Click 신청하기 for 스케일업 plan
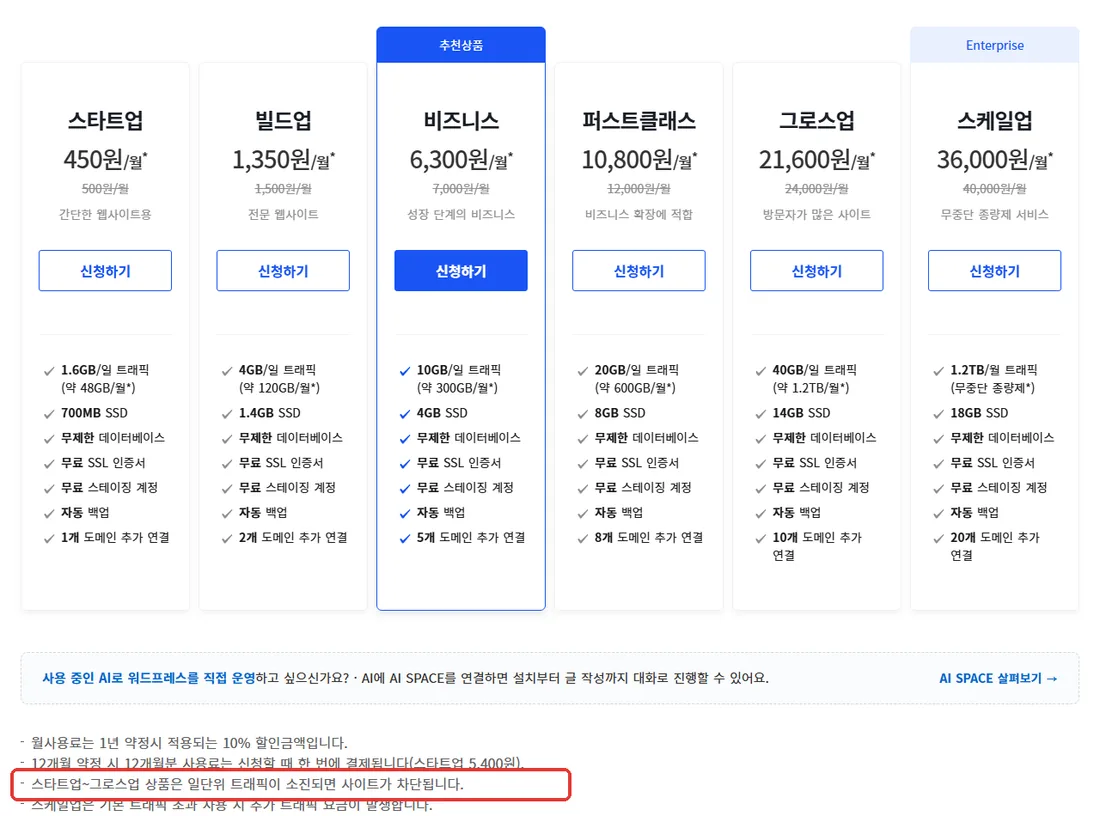The image size is (1100, 816). click(994, 271)
